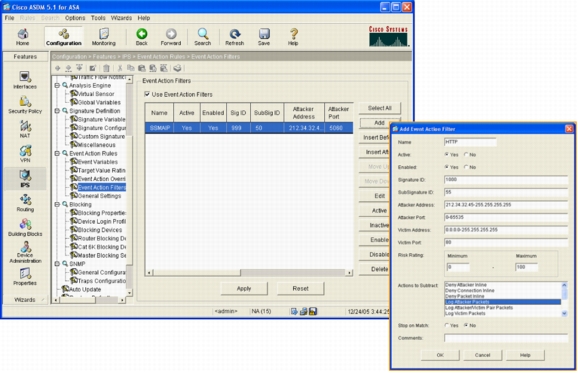Image resolution: width=578 pixels, height=373 pixels.
Task: Open the Options menu
Action: [x=75, y=18]
